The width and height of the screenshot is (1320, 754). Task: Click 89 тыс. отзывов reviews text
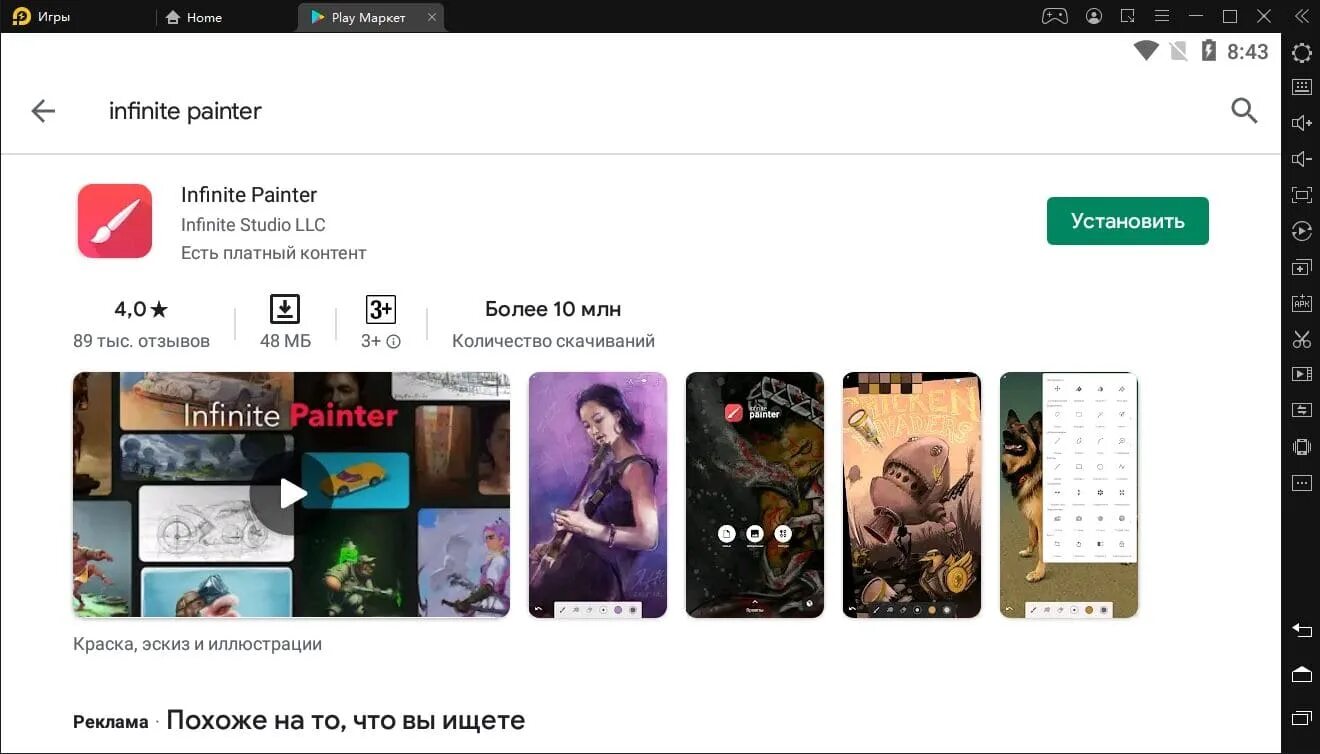tap(141, 341)
